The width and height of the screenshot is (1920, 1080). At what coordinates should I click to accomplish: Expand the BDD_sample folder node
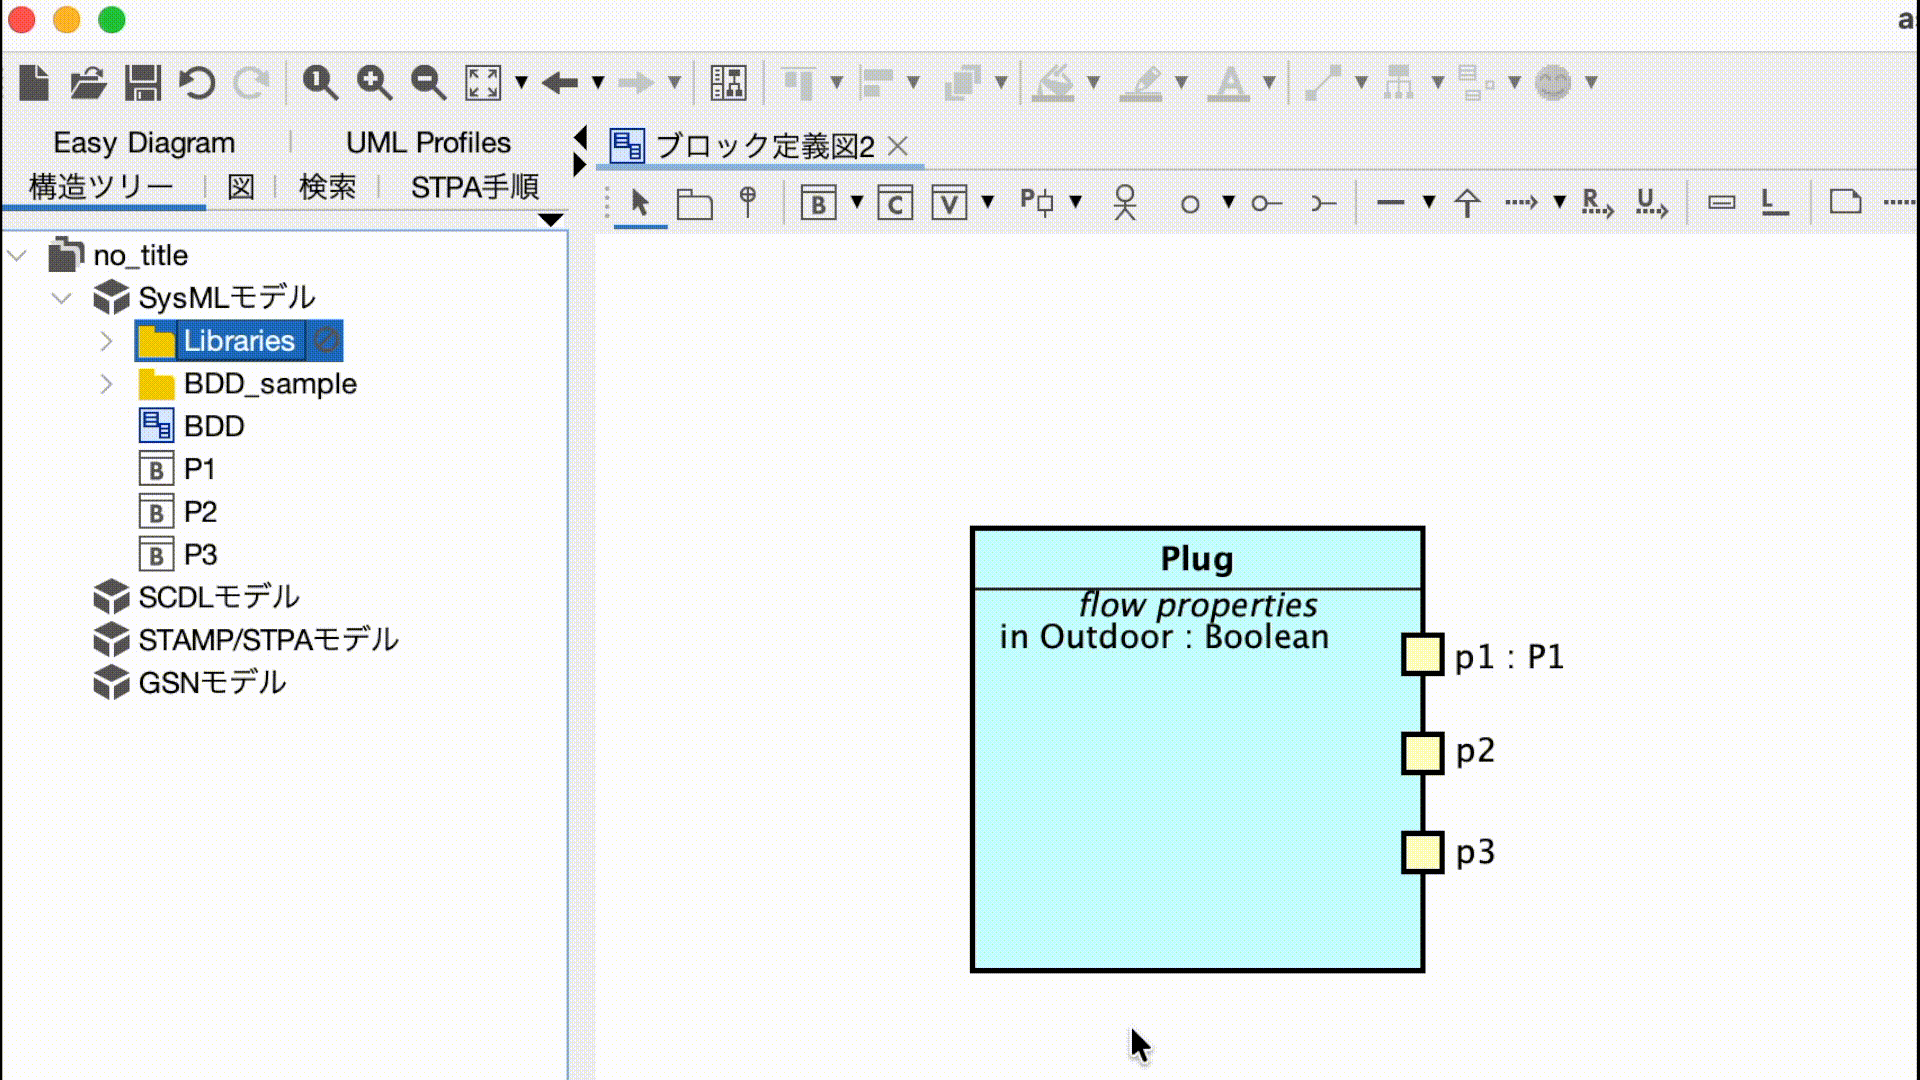point(106,384)
